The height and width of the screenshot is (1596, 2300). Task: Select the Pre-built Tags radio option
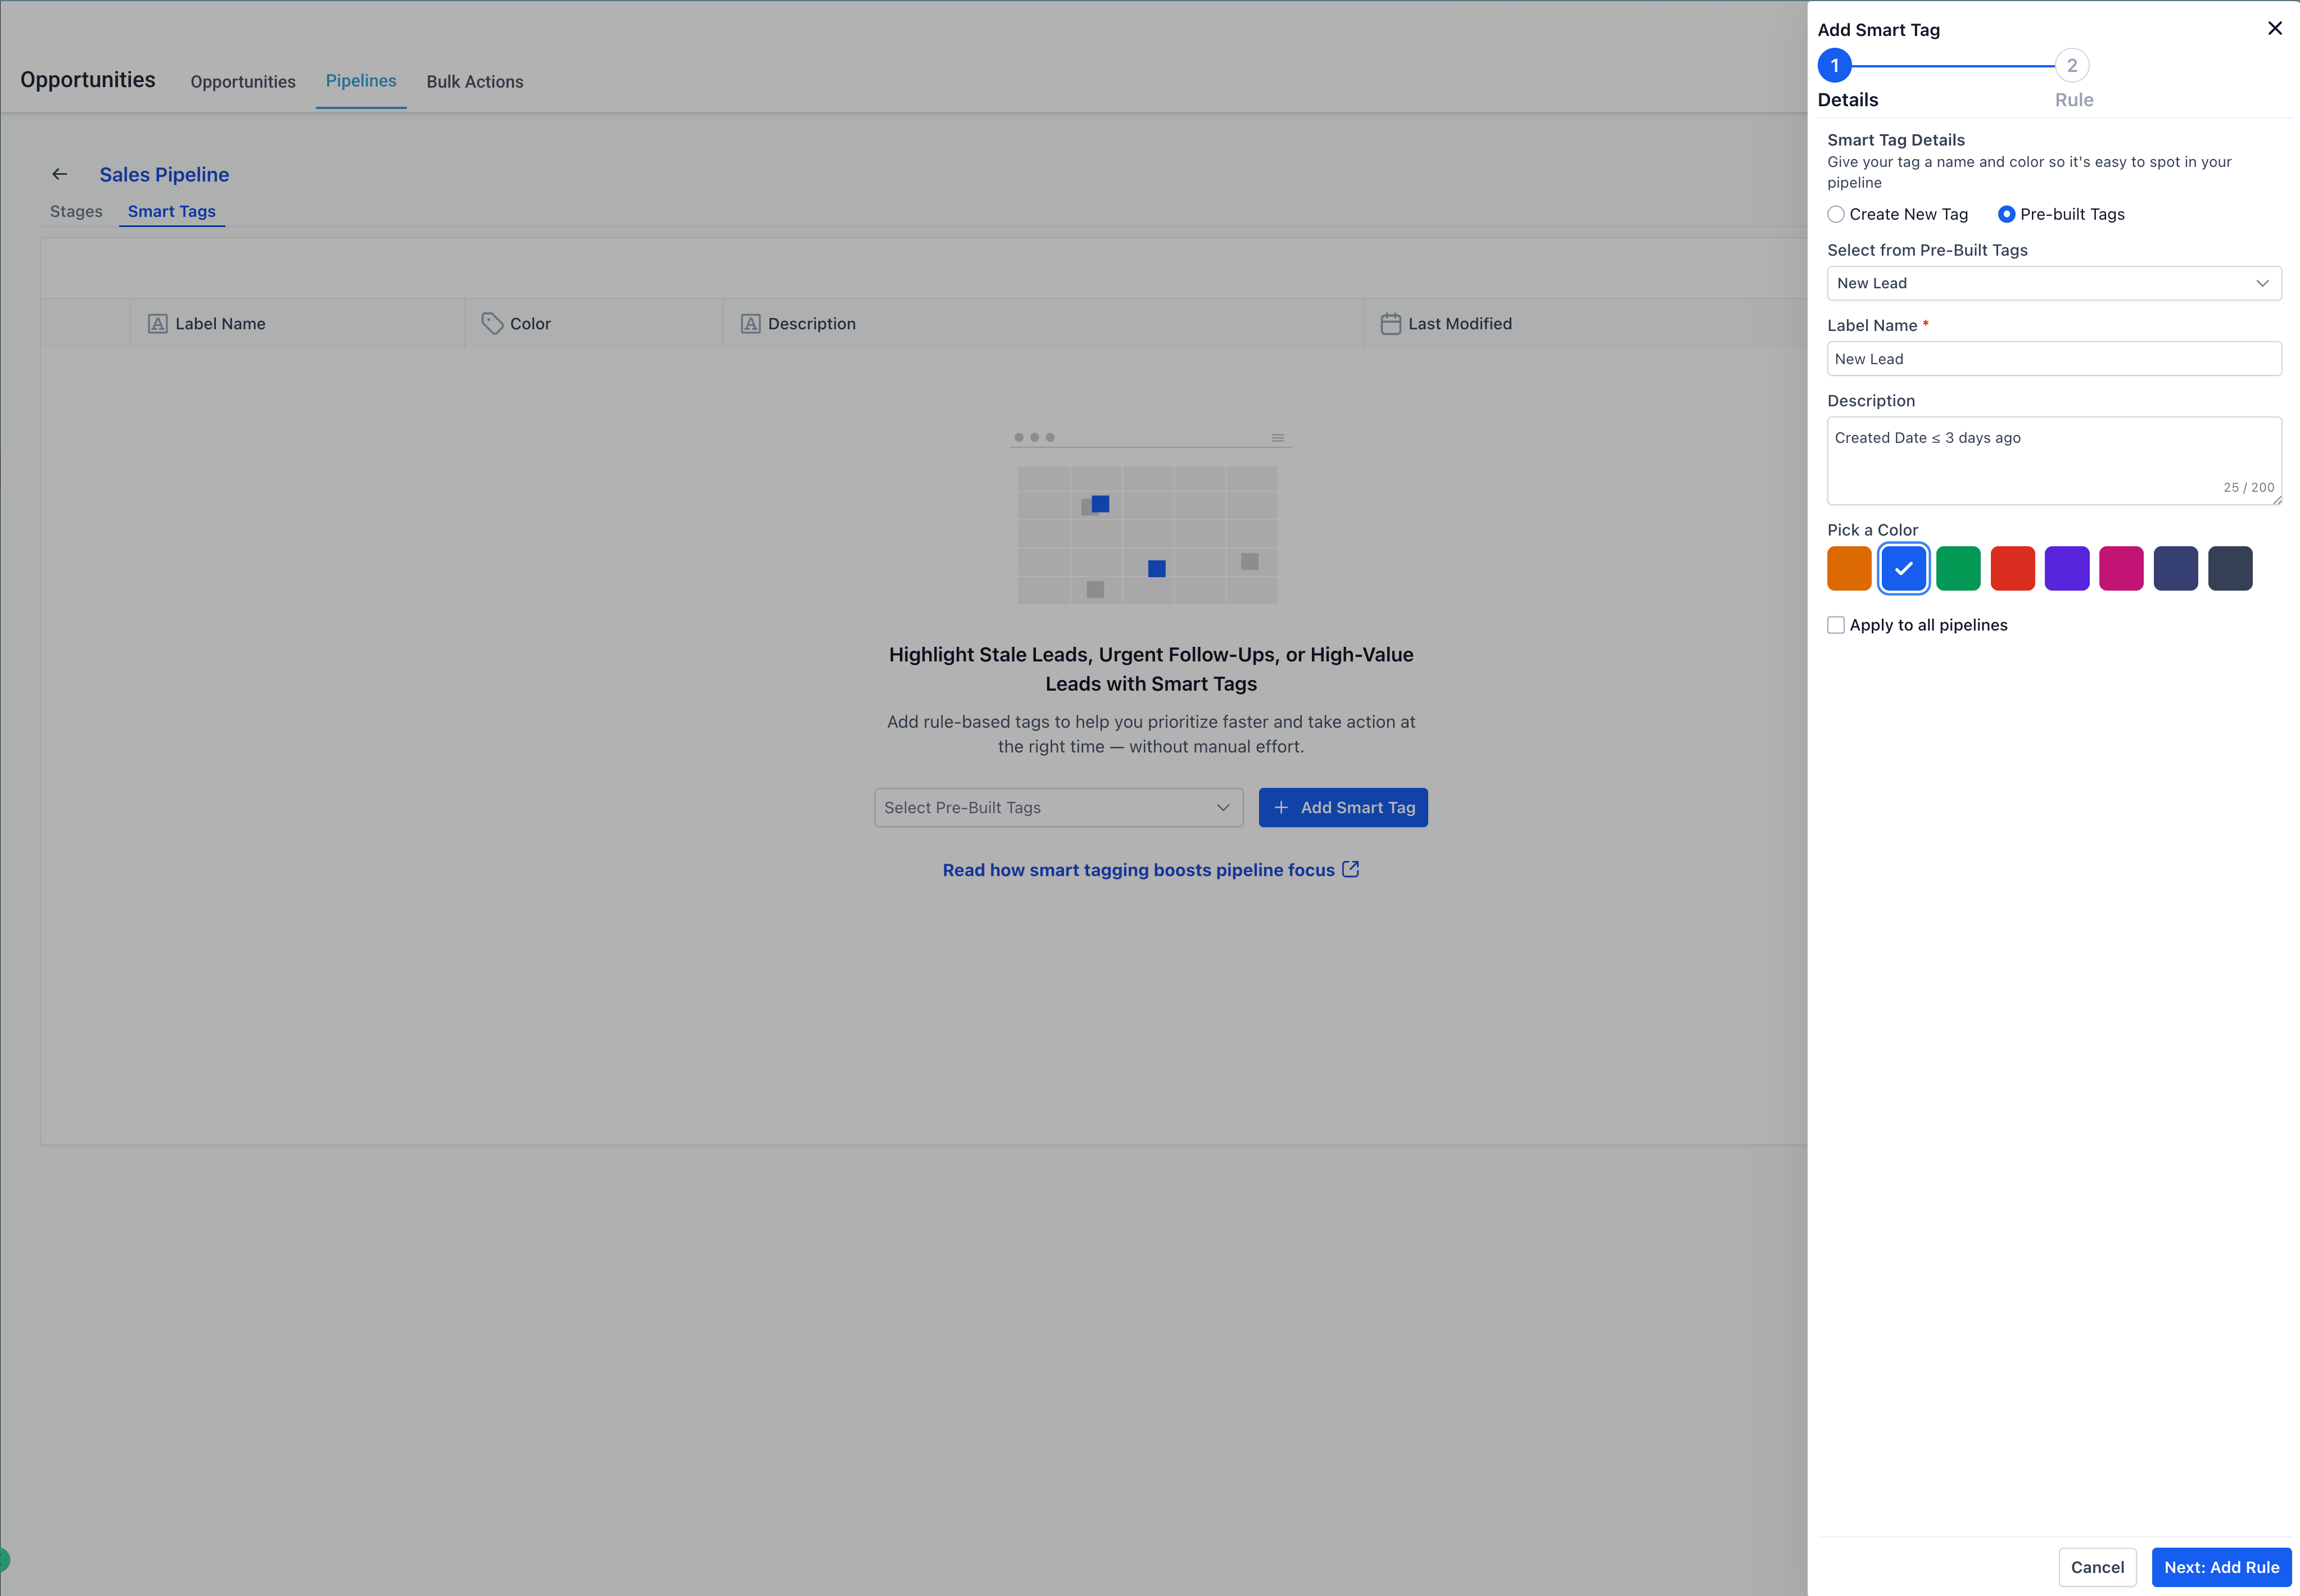click(x=2006, y=214)
